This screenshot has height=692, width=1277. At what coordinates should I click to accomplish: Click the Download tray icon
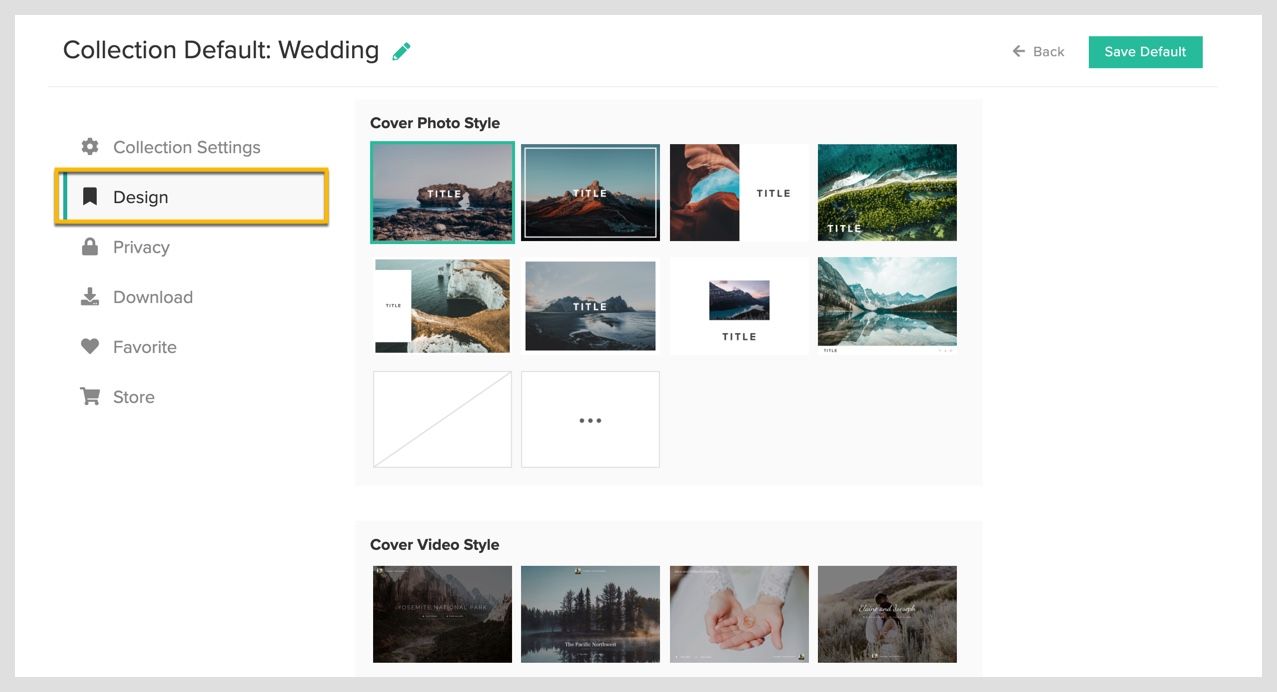pos(90,297)
